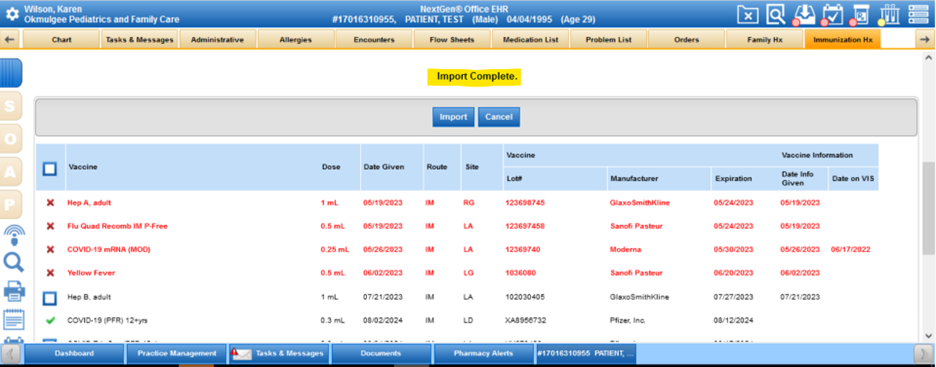Toggle the select-all checkbox in table header

pyautogui.click(x=50, y=169)
